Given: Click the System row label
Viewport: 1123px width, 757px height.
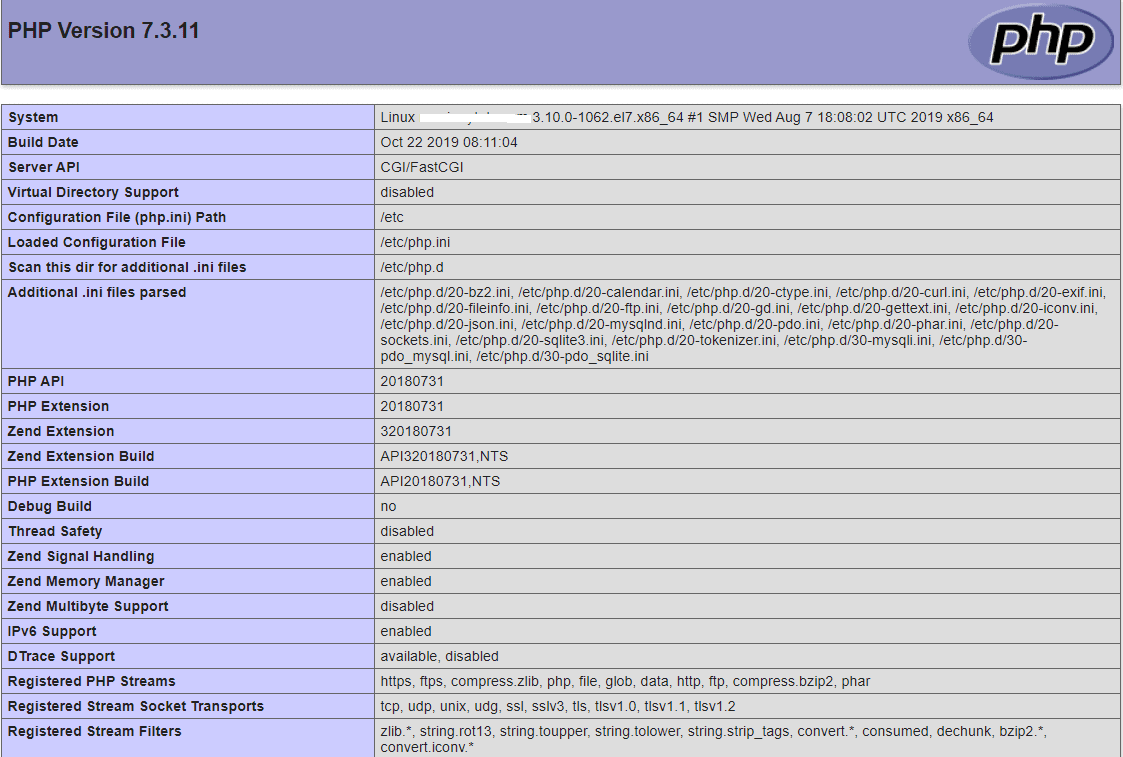Looking at the screenshot, I should [33, 117].
